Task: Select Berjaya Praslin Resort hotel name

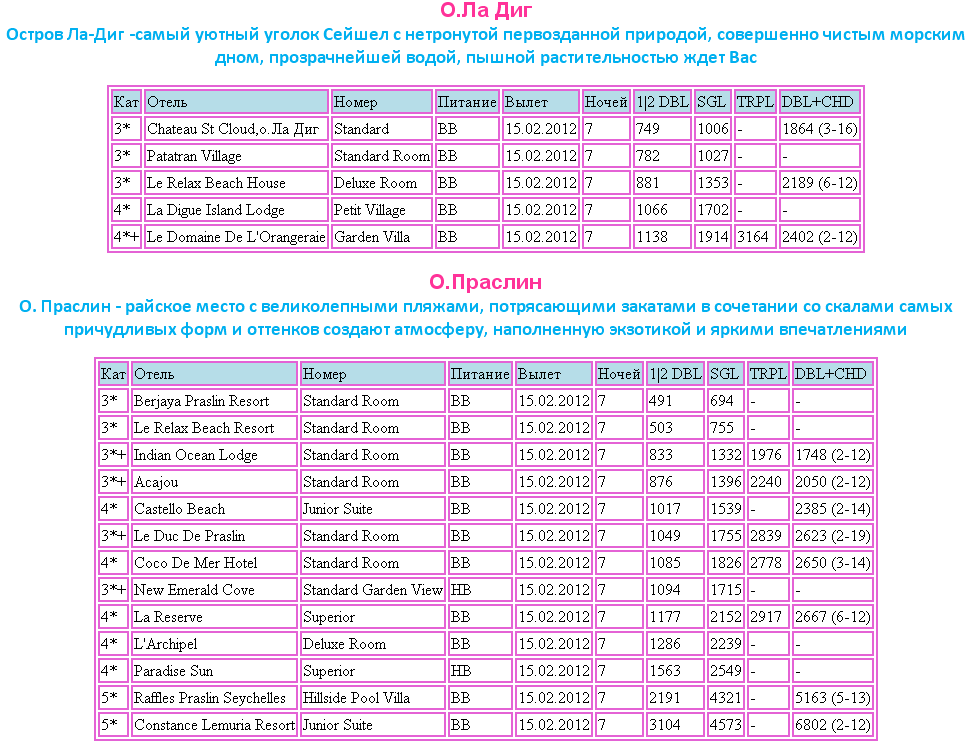Action: coord(201,401)
